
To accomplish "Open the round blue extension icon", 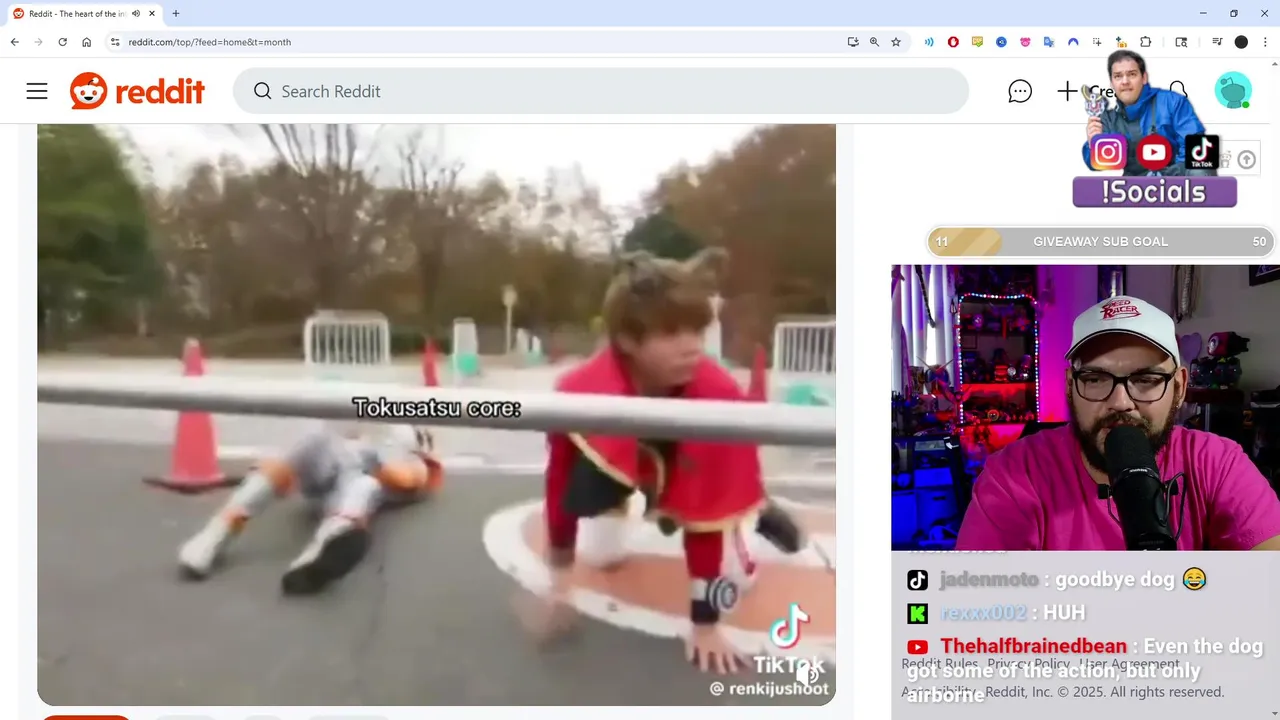I will click(x=1001, y=42).
